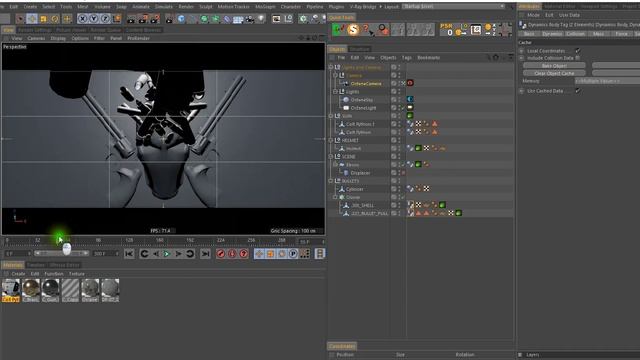Collapse the Lights and Camera layer group
Screen dimensions: 640x360
(x=331, y=67)
